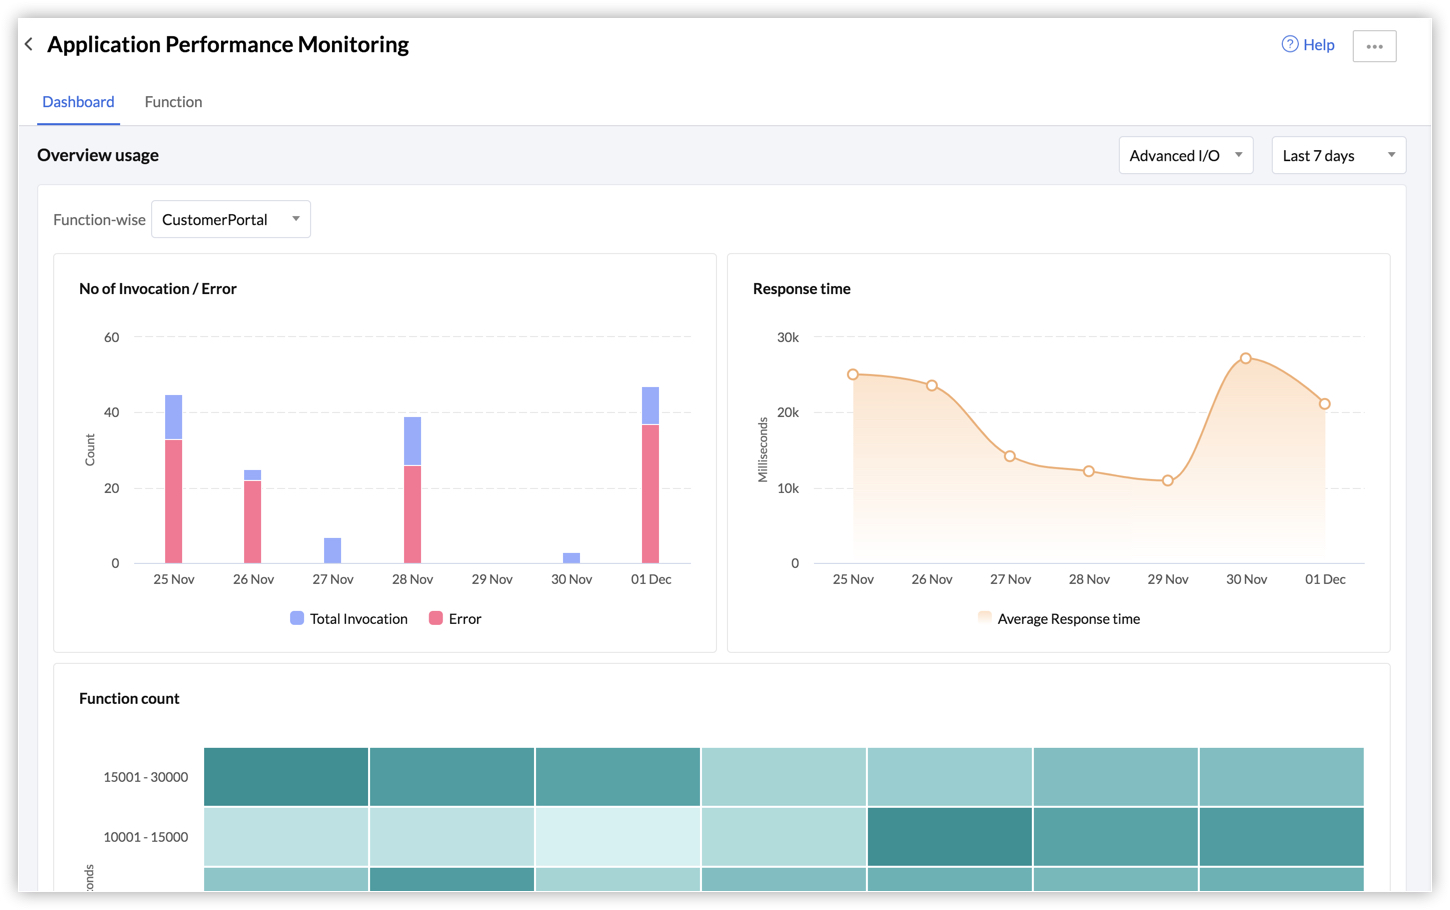Click the darkest heatmap cell in 10001 - 15000 row
Screen dimensions: 1450x910
(950, 836)
